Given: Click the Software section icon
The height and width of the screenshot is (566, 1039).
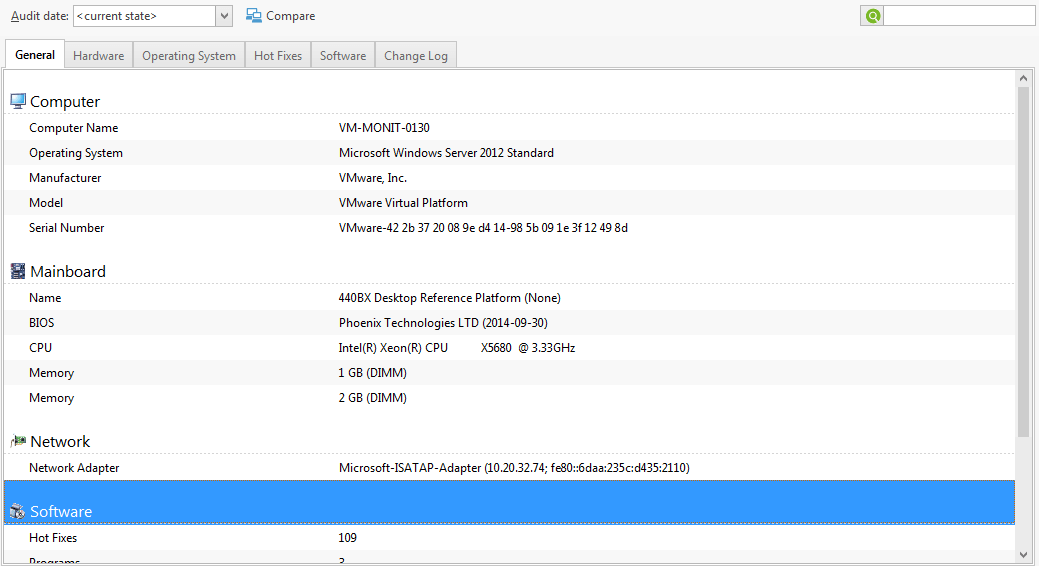Looking at the screenshot, I should [18, 512].
